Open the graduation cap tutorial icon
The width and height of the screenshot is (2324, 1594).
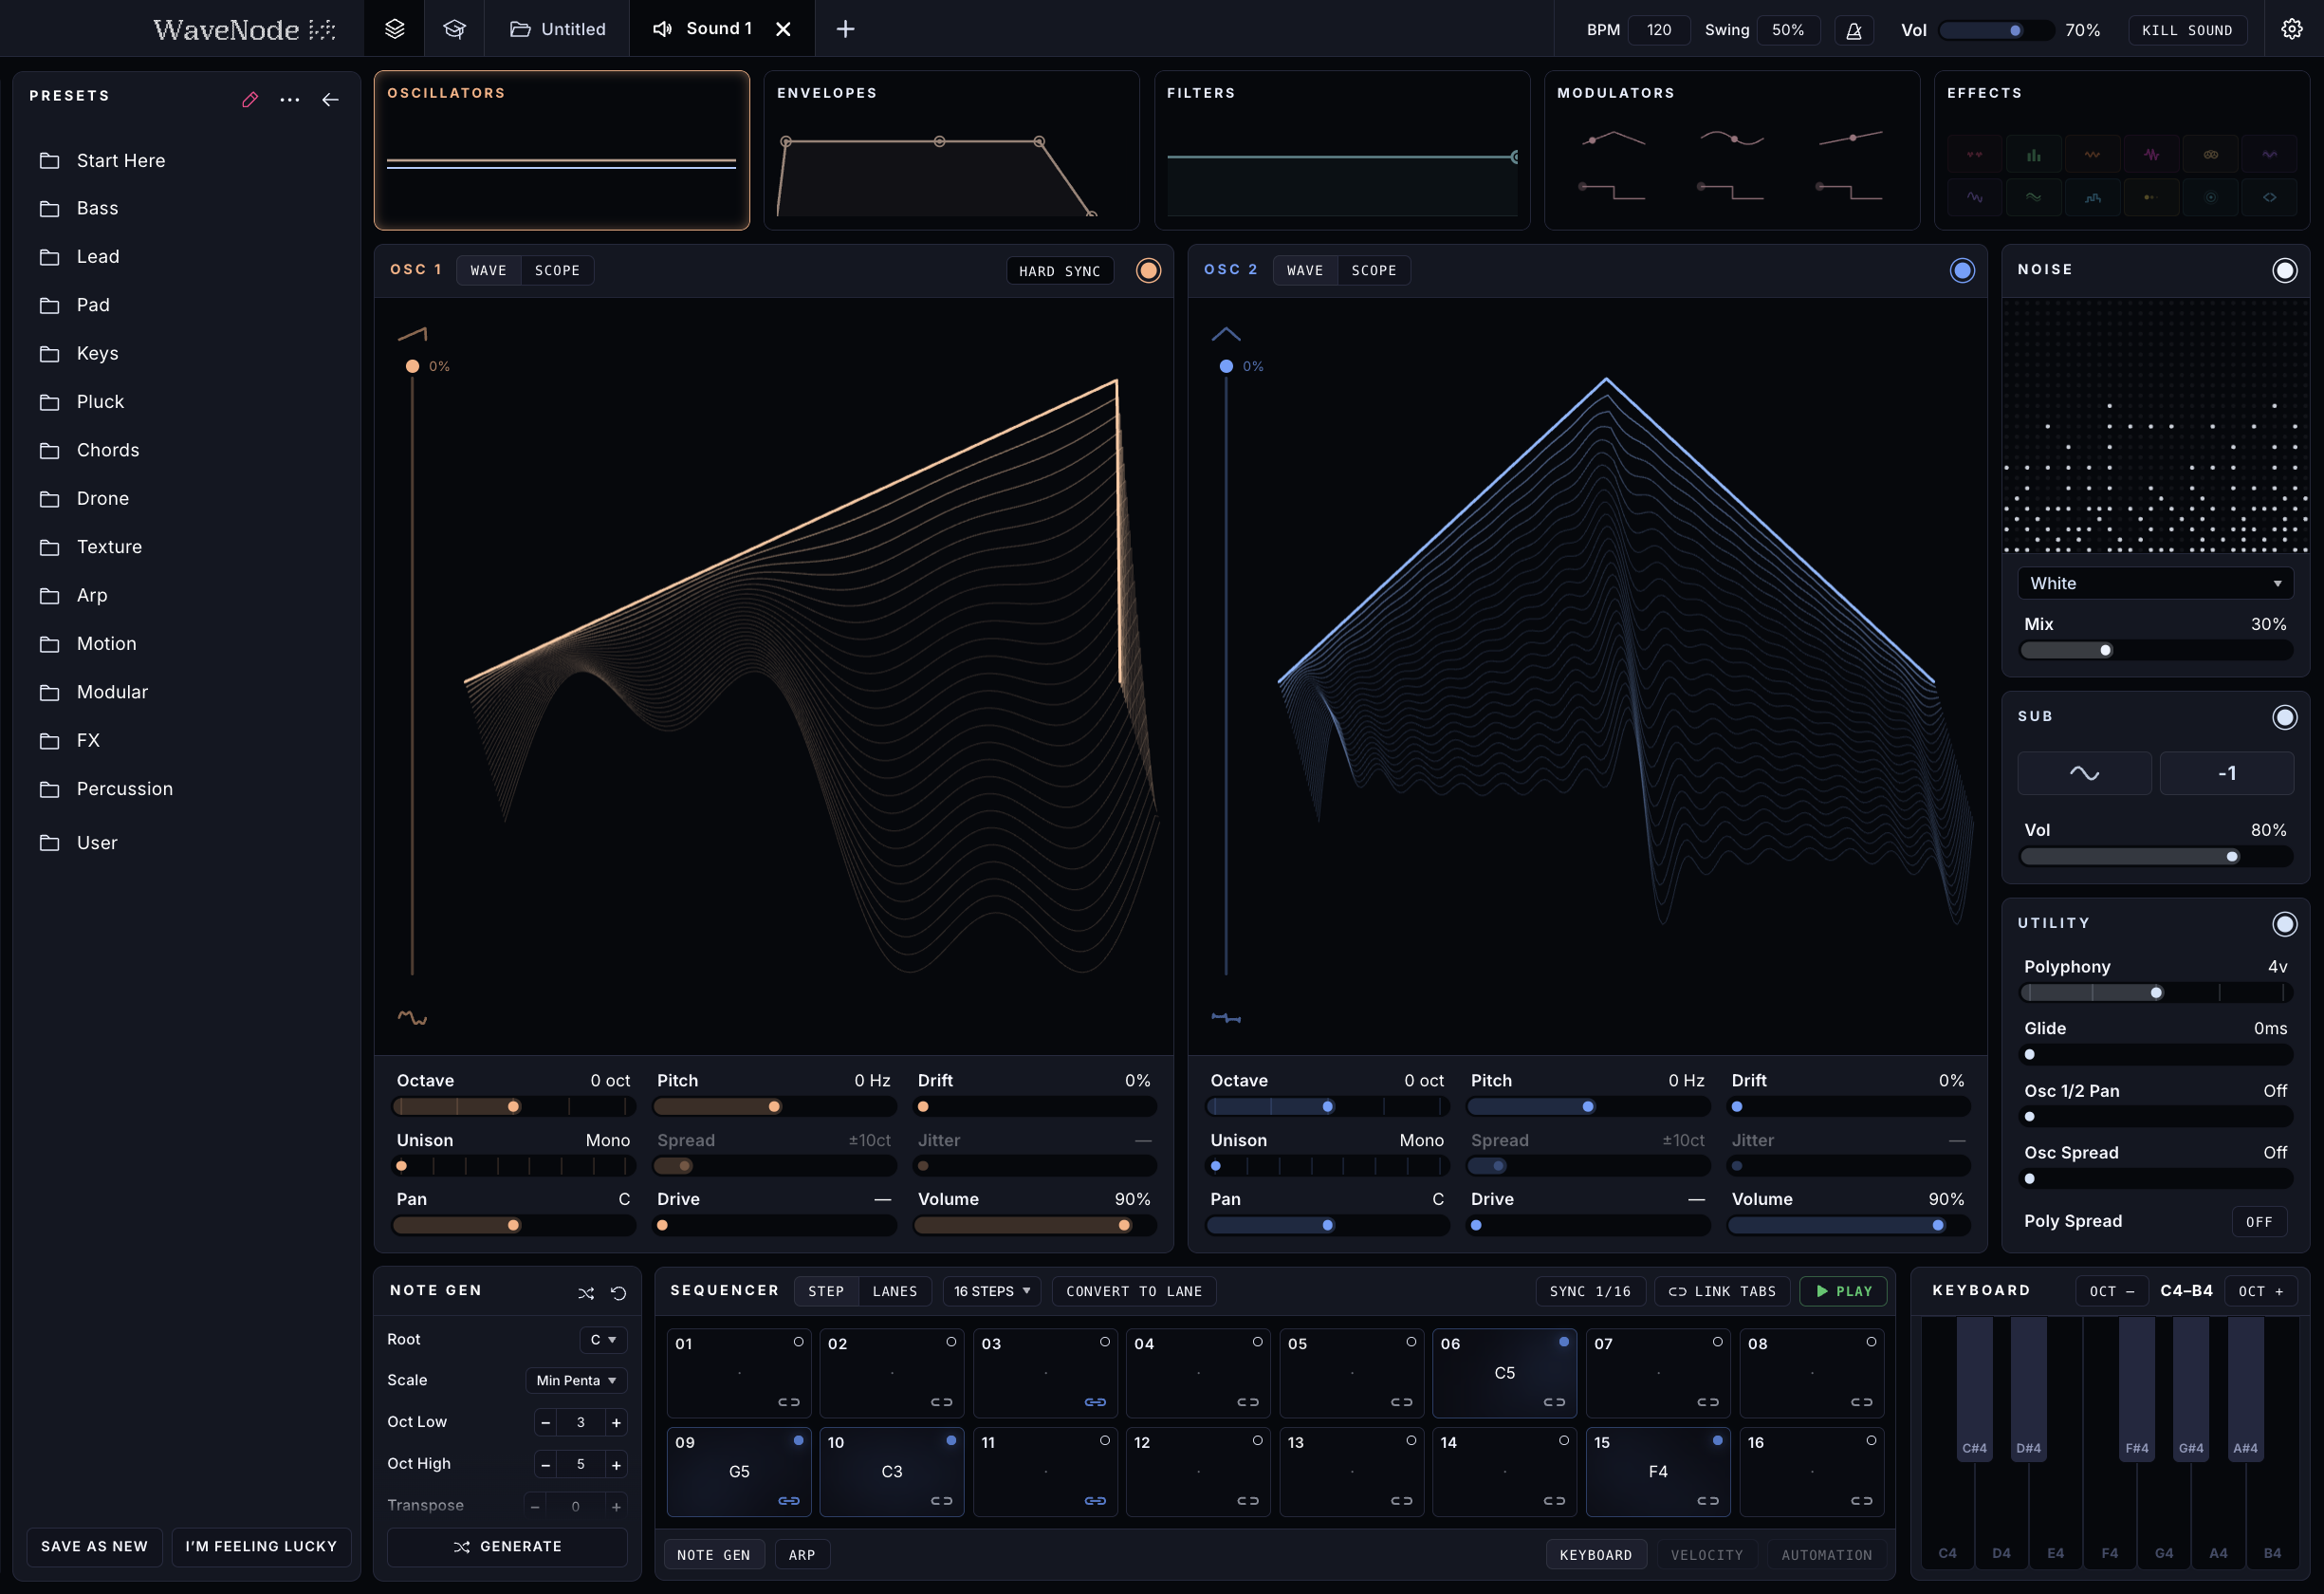[454, 29]
